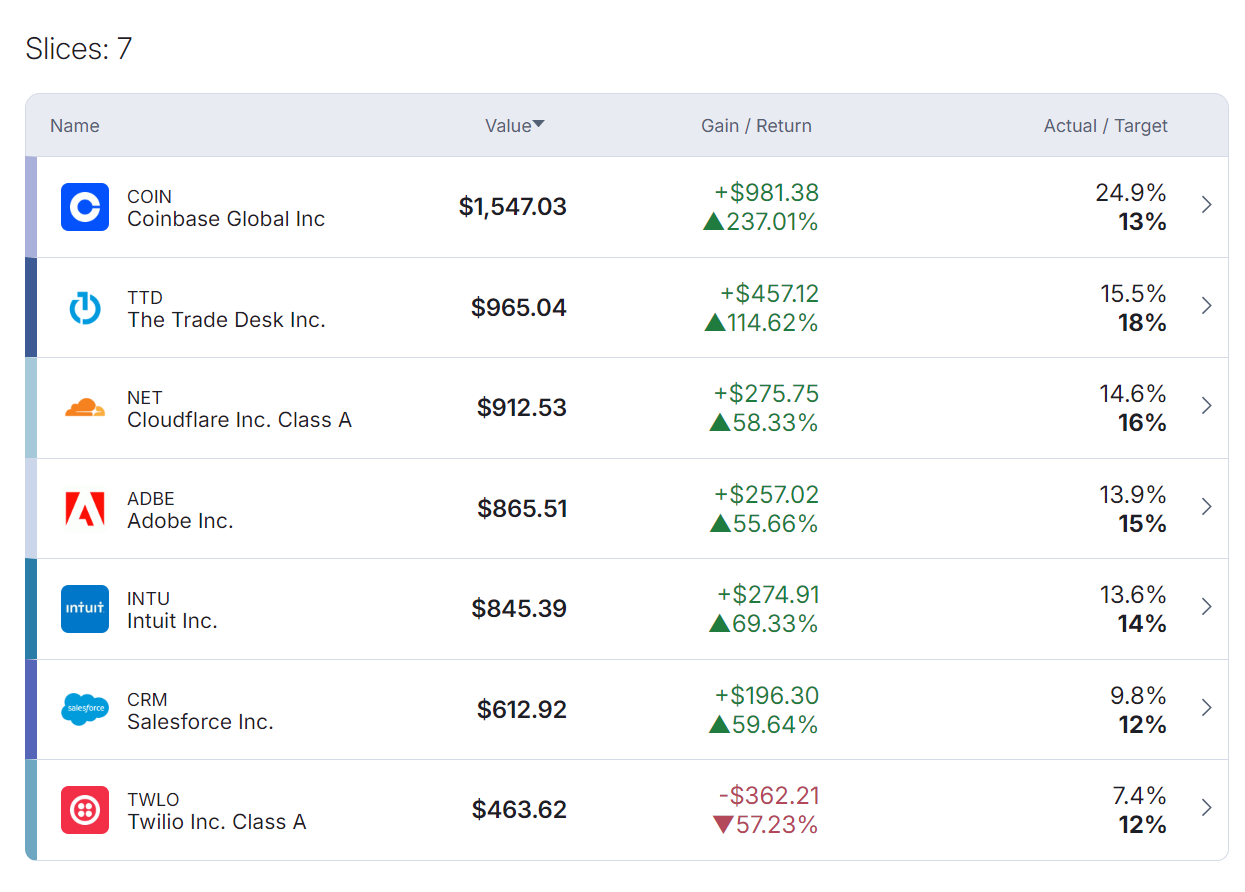
Task: Click the Adobe logo icon
Action: (85, 509)
